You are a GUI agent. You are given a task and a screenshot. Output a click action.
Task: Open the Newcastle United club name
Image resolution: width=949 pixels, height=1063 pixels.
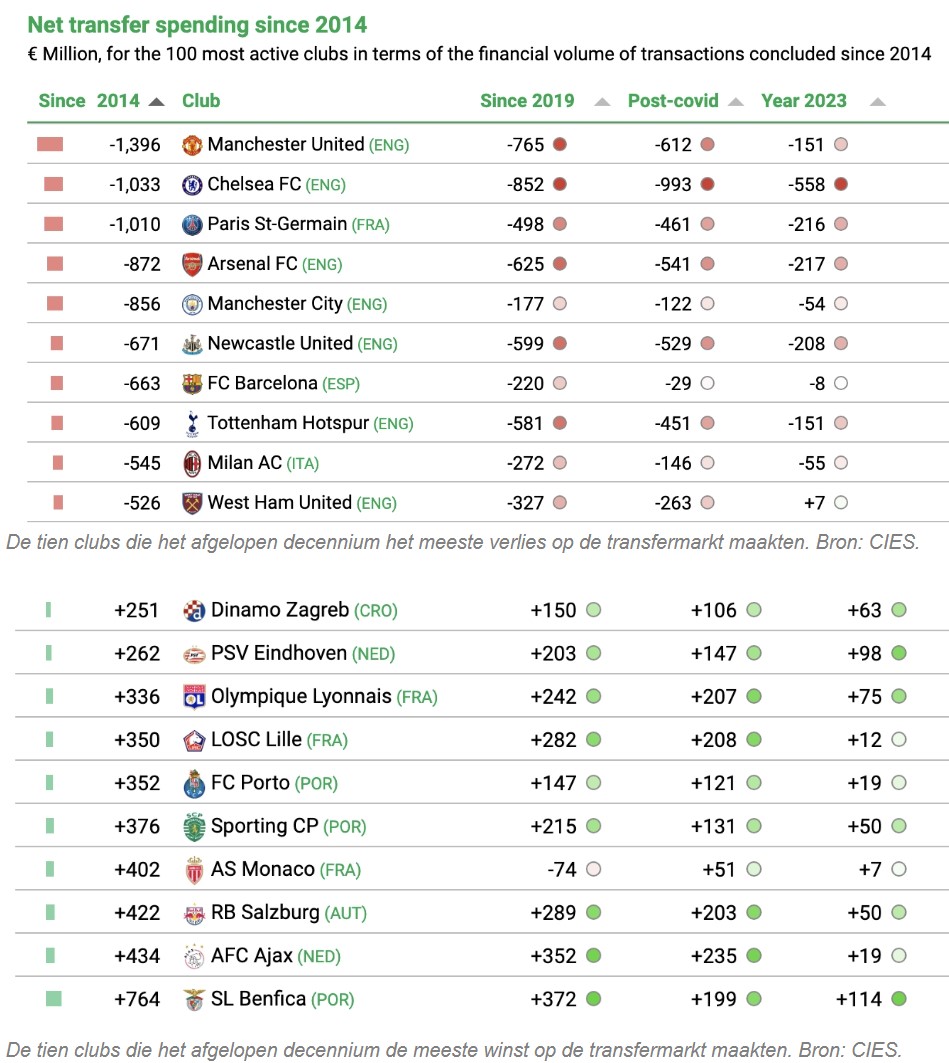point(280,344)
